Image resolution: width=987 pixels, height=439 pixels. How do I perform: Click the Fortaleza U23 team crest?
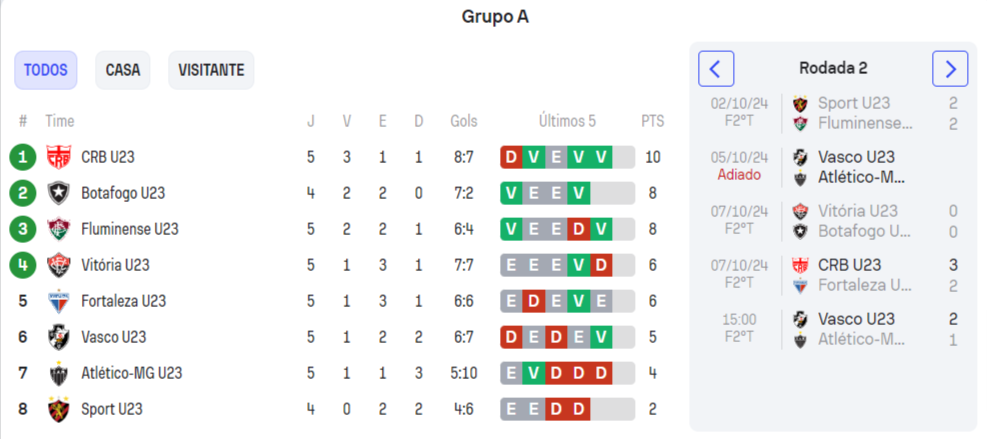coord(58,301)
